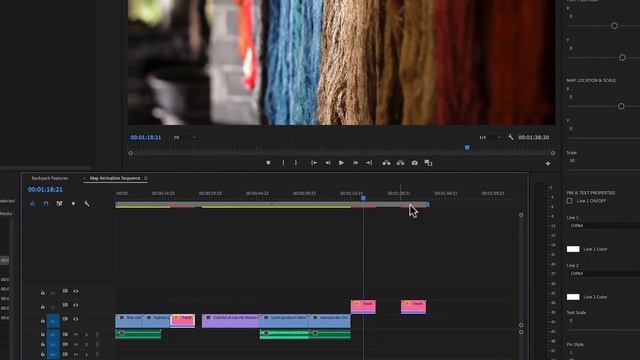Open the Line 2 Color swatch
The height and width of the screenshot is (360, 640).
[x=573, y=297]
